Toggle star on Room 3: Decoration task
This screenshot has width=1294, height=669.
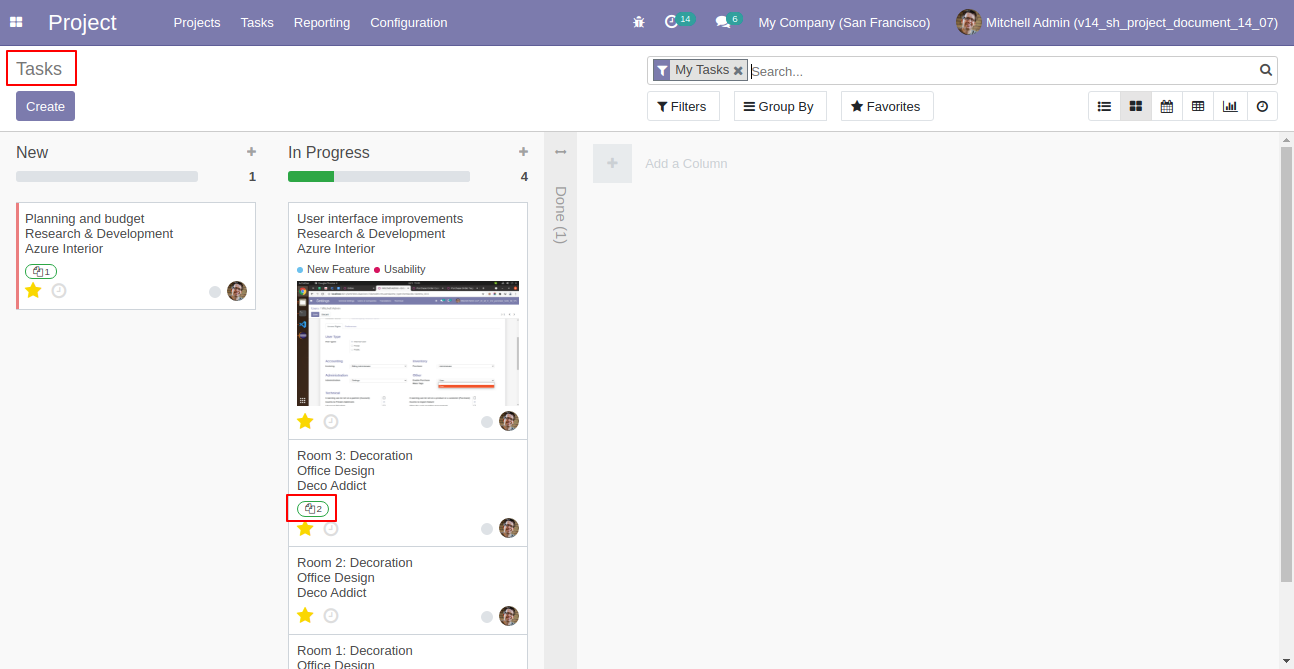click(x=305, y=528)
